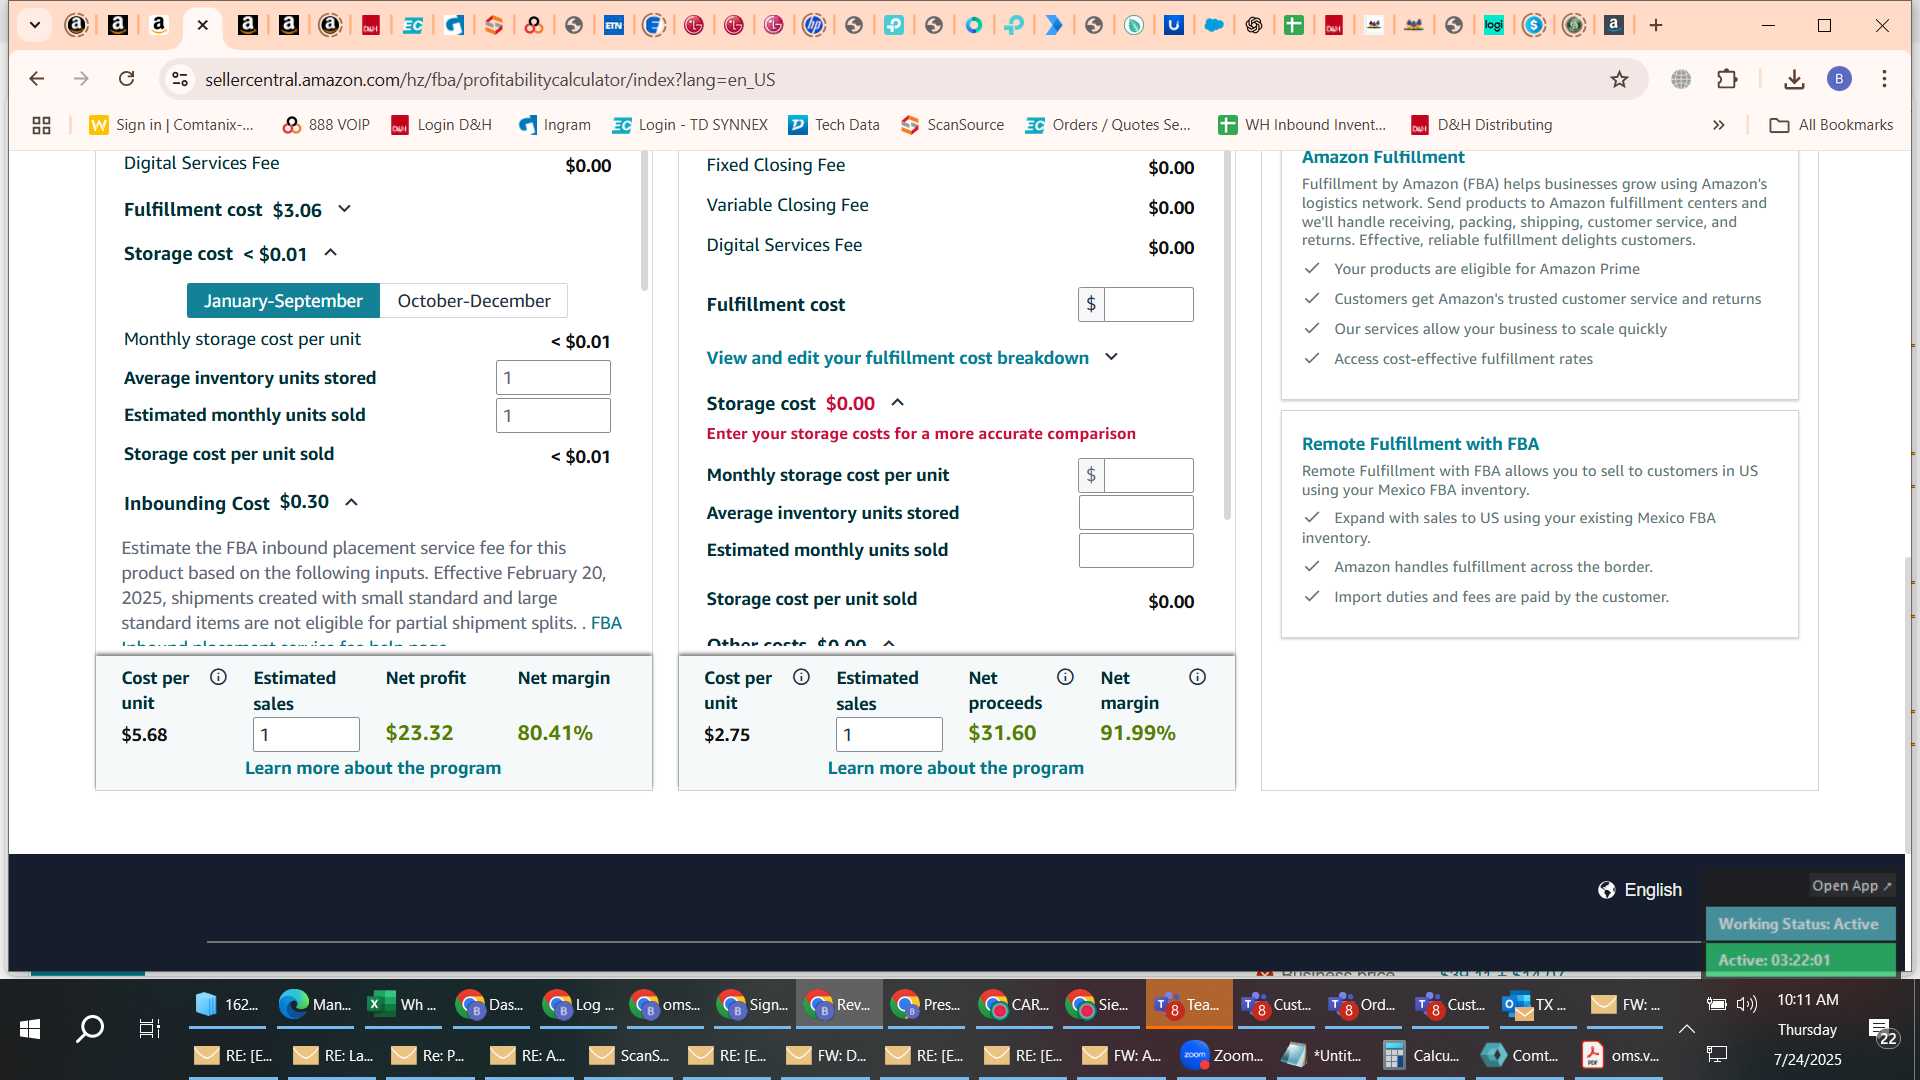This screenshot has height=1080, width=1920.
Task: Open Excel Wh... taskbar item
Action: (401, 1004)
